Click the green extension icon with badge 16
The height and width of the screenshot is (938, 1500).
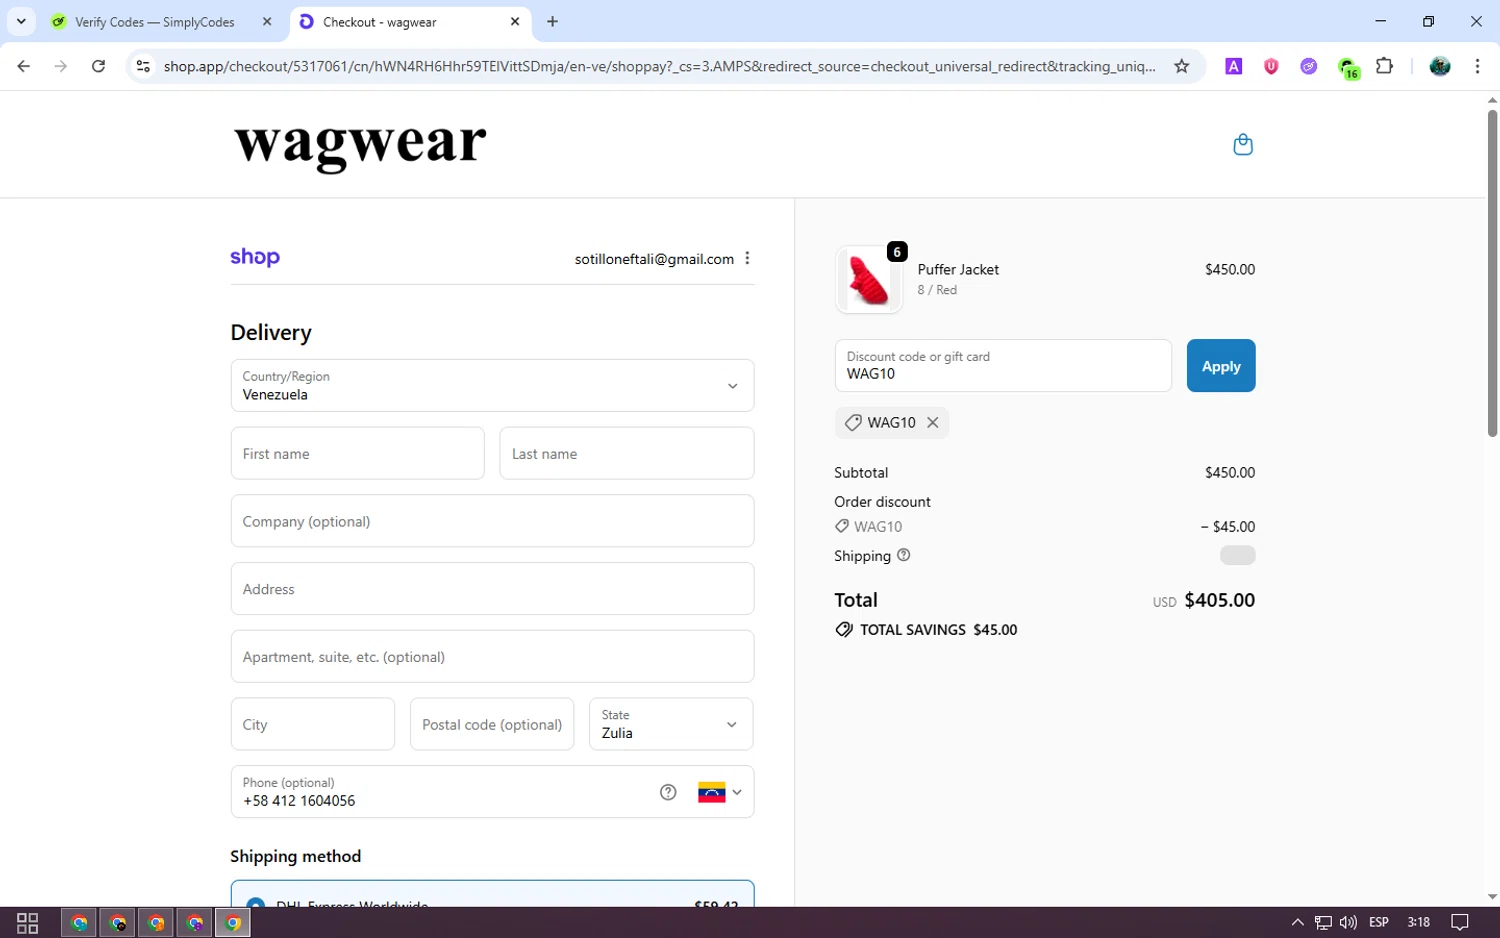coord(1348,68)
